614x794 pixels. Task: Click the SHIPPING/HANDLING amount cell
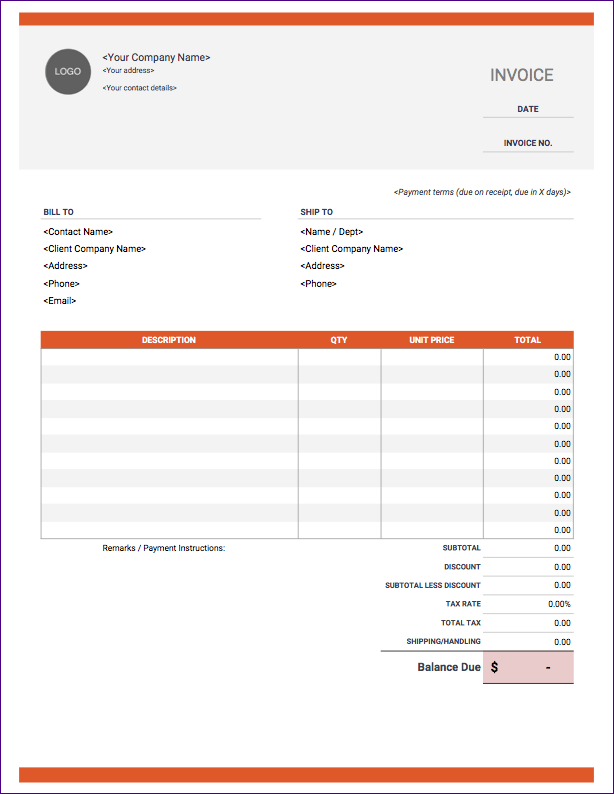point(528,642)
